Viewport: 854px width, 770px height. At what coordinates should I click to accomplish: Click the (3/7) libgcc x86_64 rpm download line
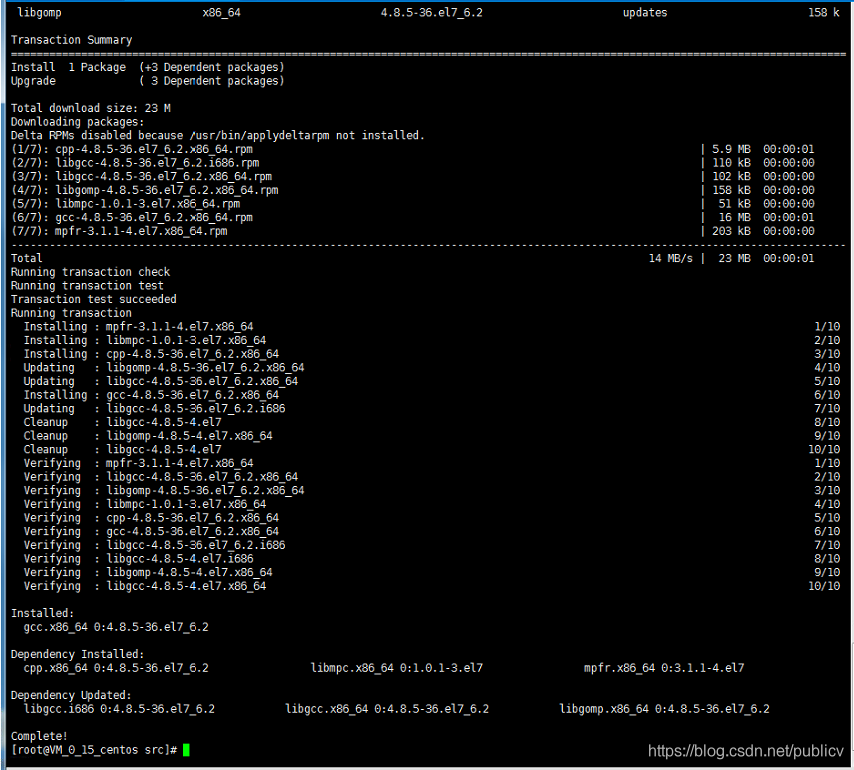(x=413, y=176)
